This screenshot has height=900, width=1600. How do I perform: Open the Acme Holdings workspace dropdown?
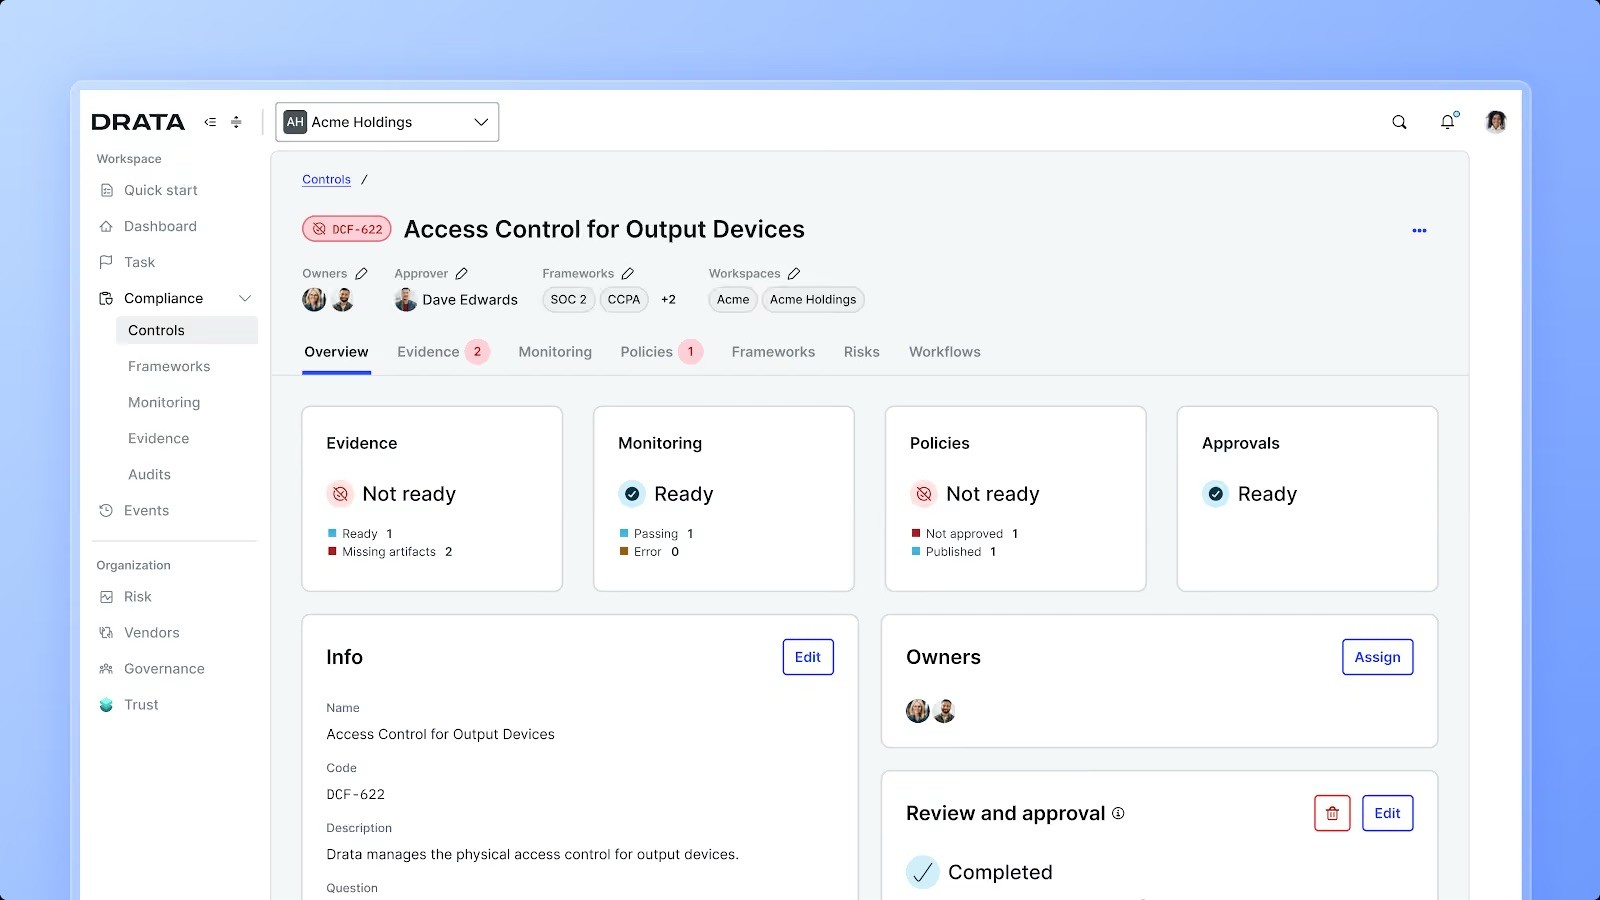coord(387,122)
